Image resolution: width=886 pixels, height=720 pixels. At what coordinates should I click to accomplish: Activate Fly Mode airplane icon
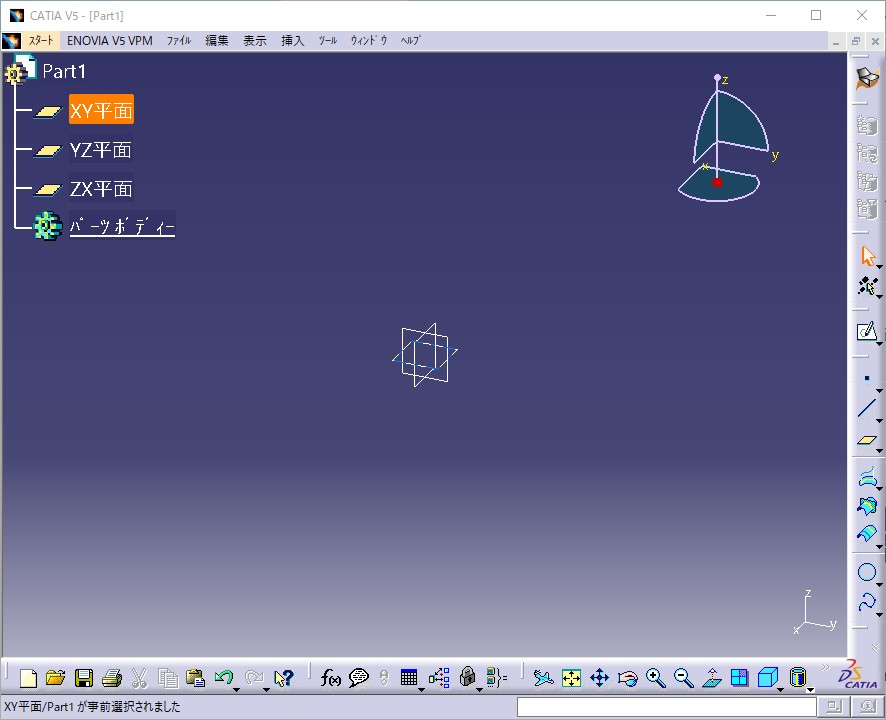[x=544, y=678]
